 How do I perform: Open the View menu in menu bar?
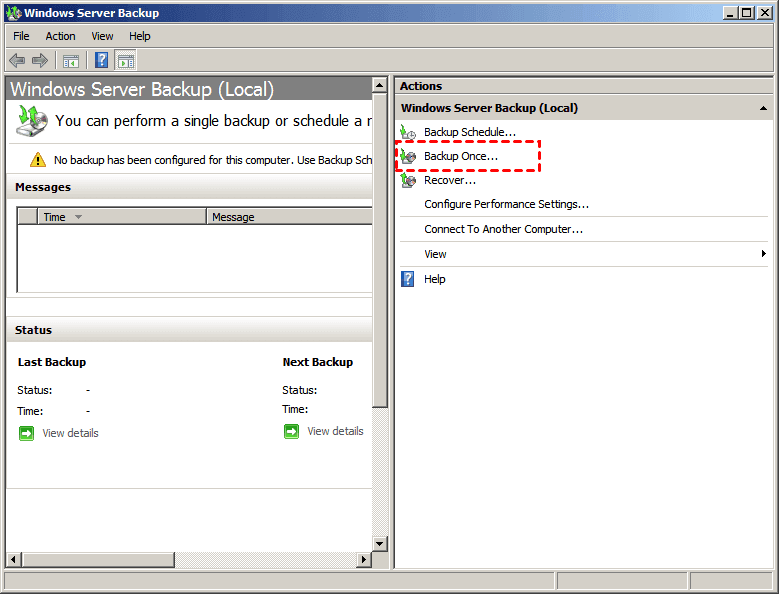(x=102, y=36)
